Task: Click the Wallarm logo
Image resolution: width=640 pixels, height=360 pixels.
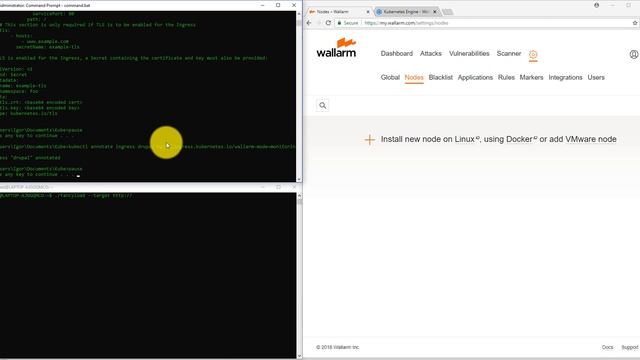Action: [336, 48]
